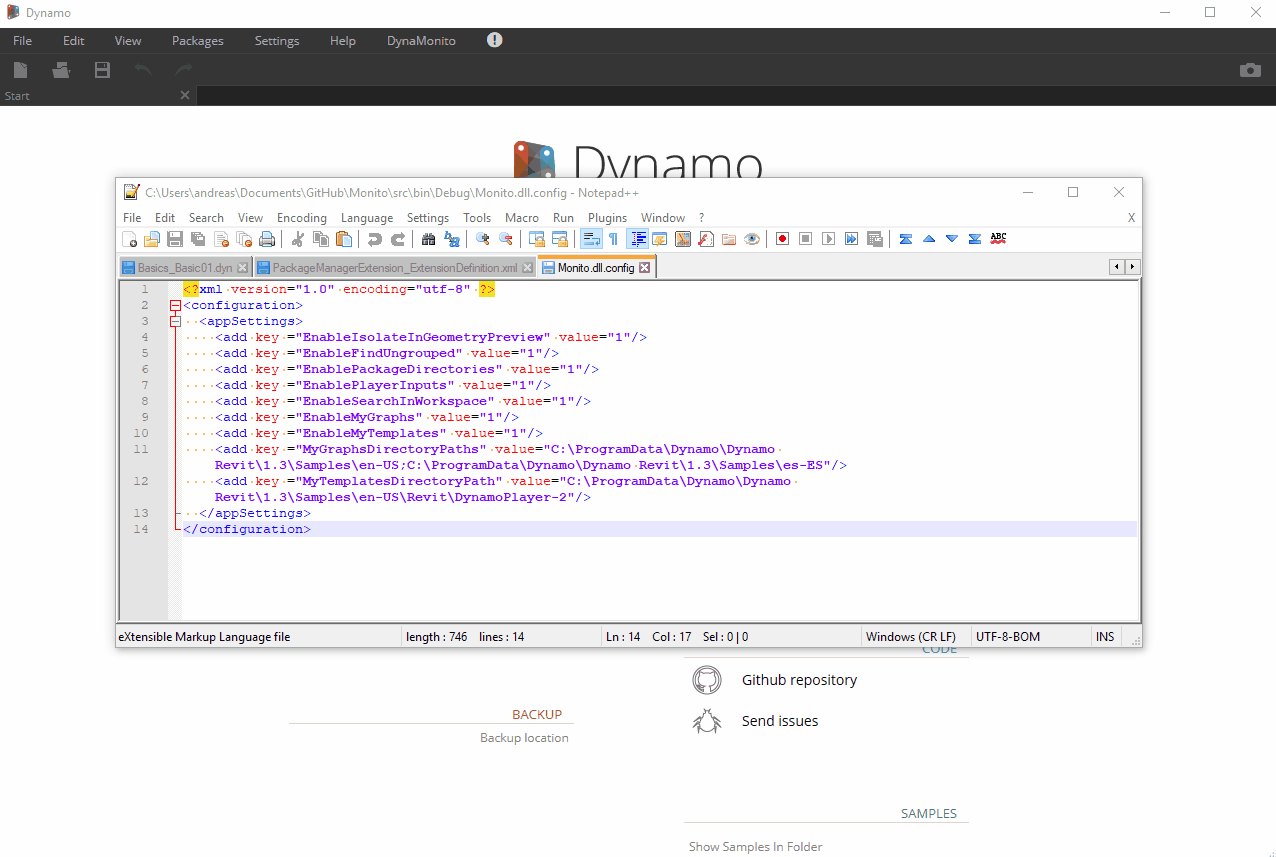
Task: Click the Paste clipboard icon
Action: click(344, 239)
